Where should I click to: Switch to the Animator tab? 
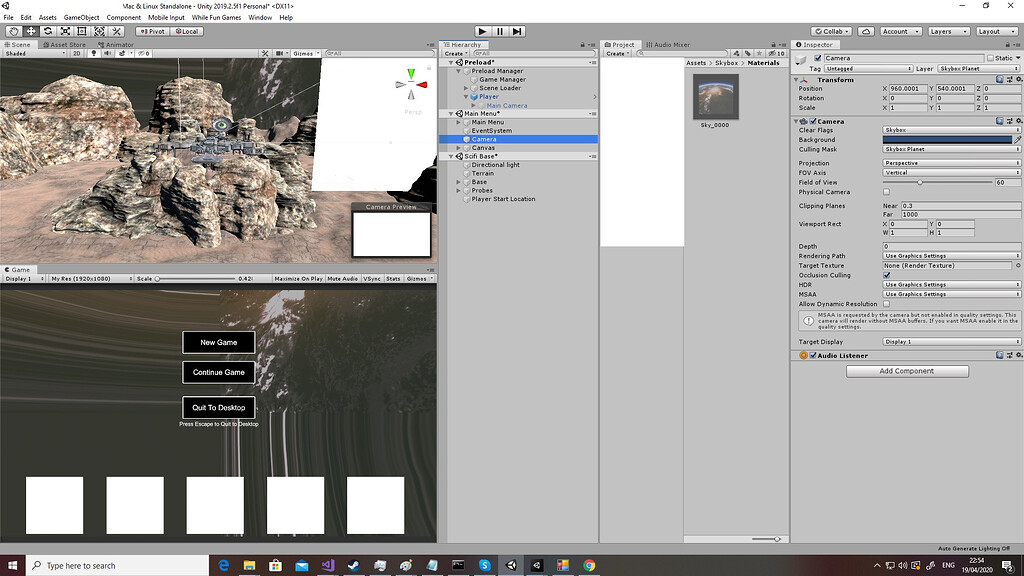(117, 44)
